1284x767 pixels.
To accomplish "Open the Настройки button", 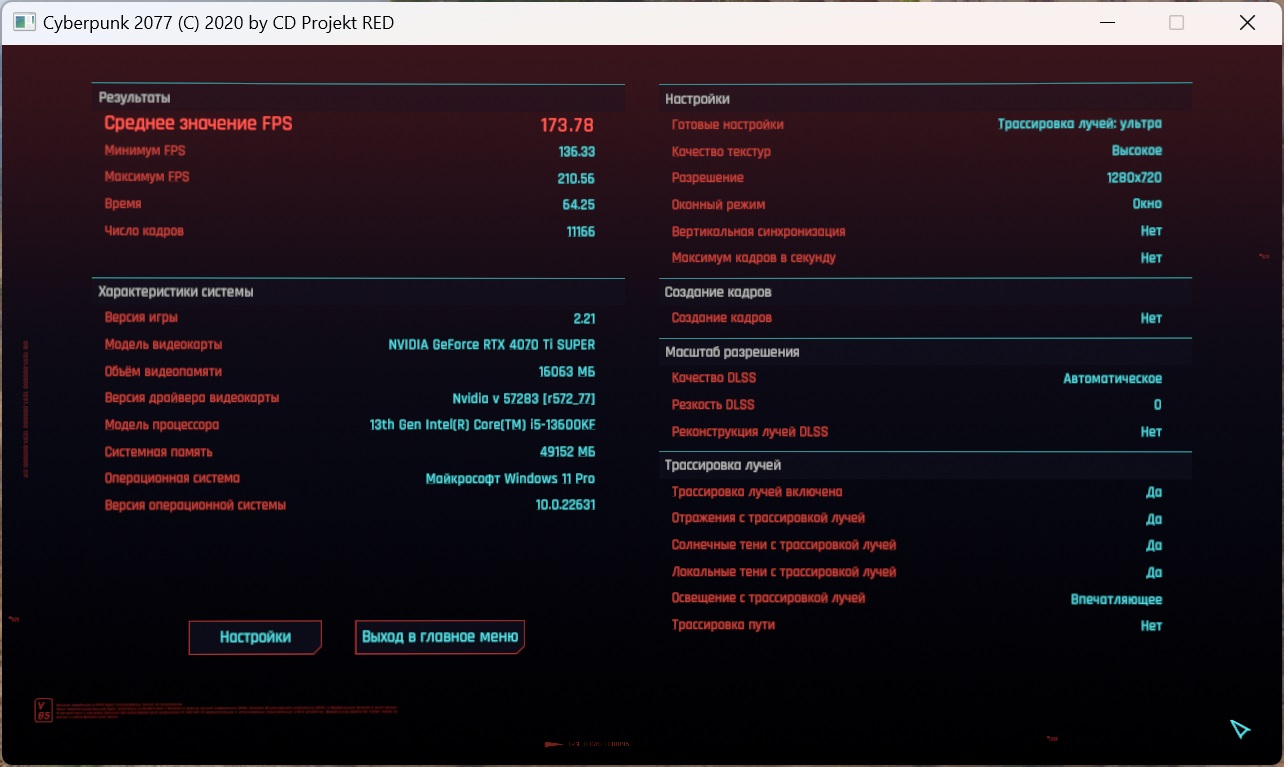I will 255,637.
